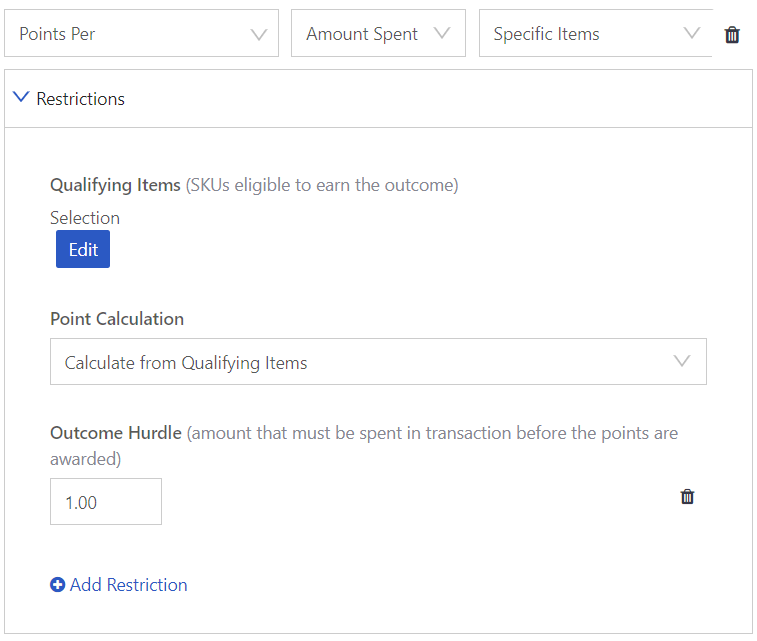Open Calculate from Qualifying Items dropdown

pyautogui.click(x=378, y=362)
